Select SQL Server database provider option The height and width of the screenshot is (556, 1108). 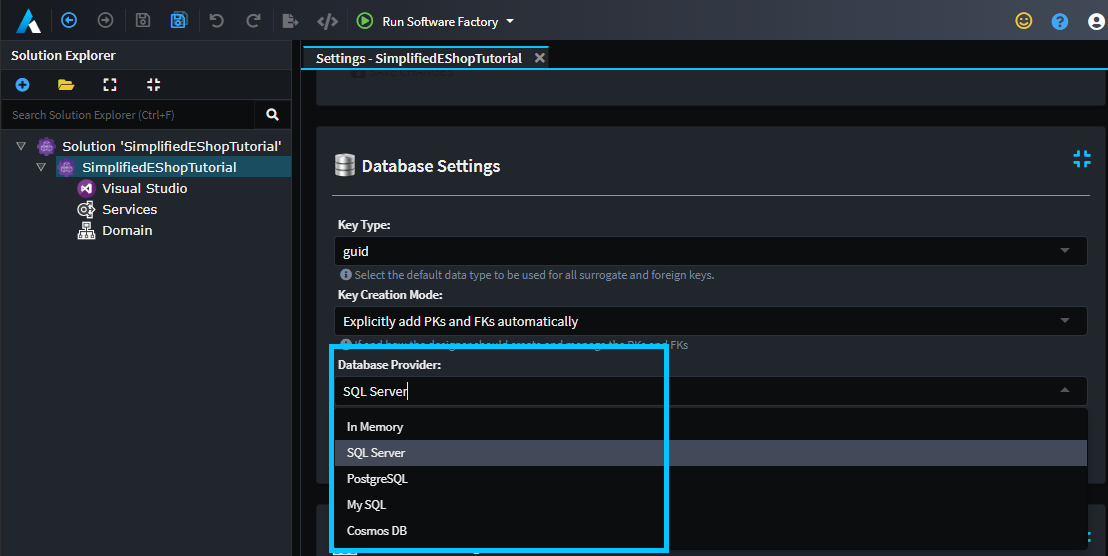[710, 453]
